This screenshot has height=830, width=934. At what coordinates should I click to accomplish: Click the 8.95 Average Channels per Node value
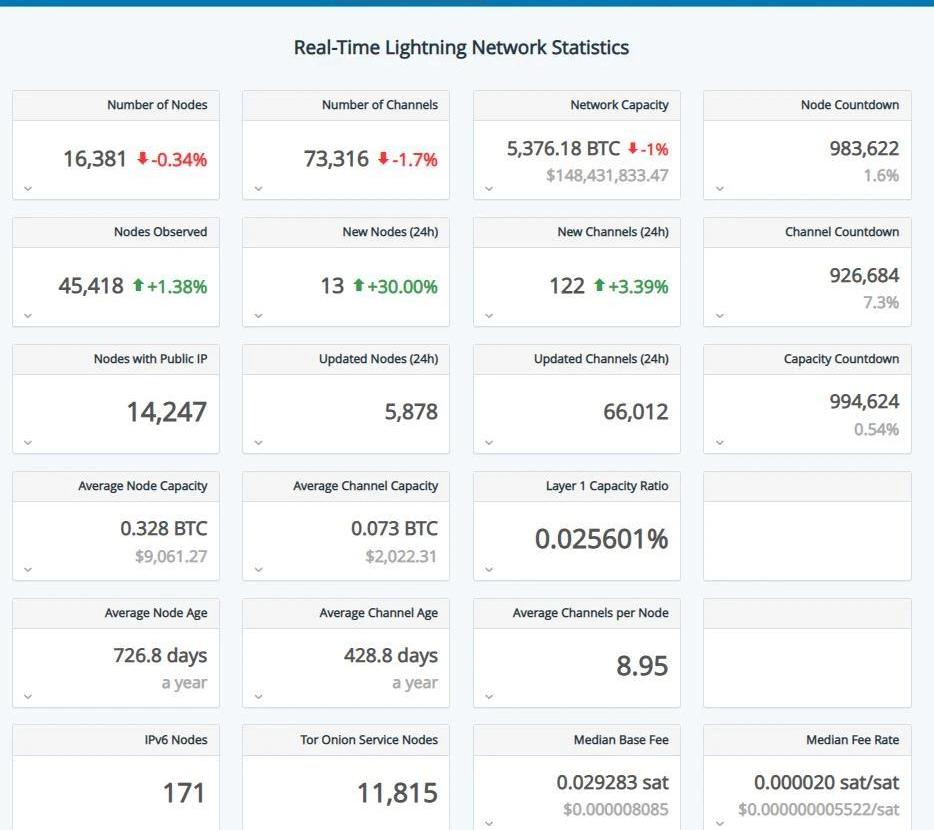641,666
